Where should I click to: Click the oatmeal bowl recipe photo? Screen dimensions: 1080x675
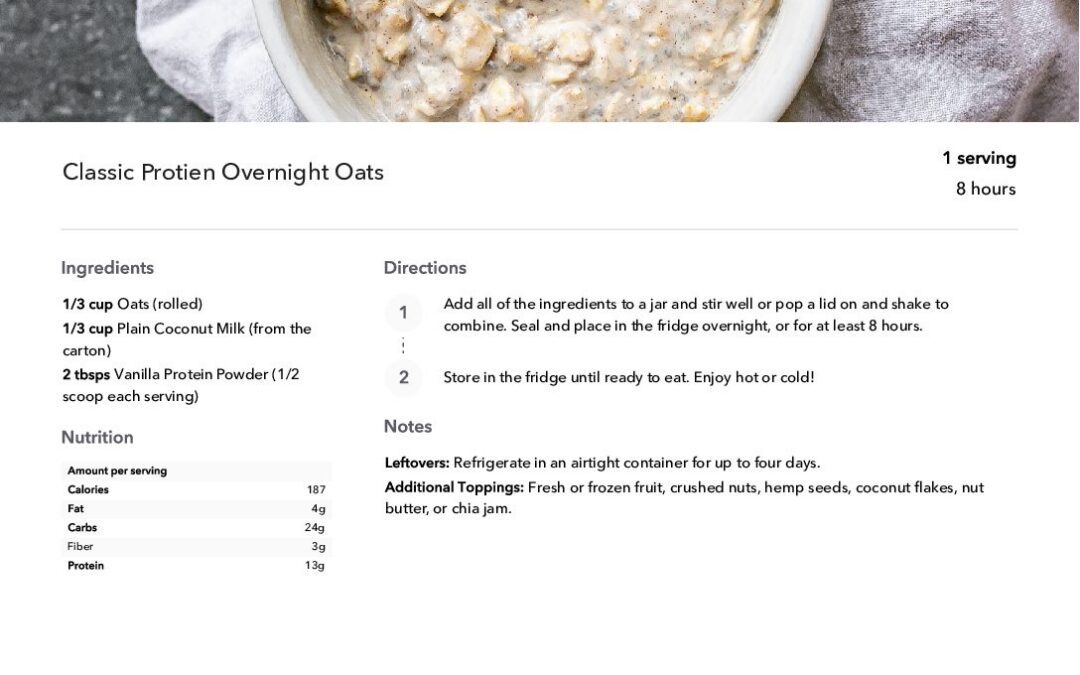(x=540, y=61)
